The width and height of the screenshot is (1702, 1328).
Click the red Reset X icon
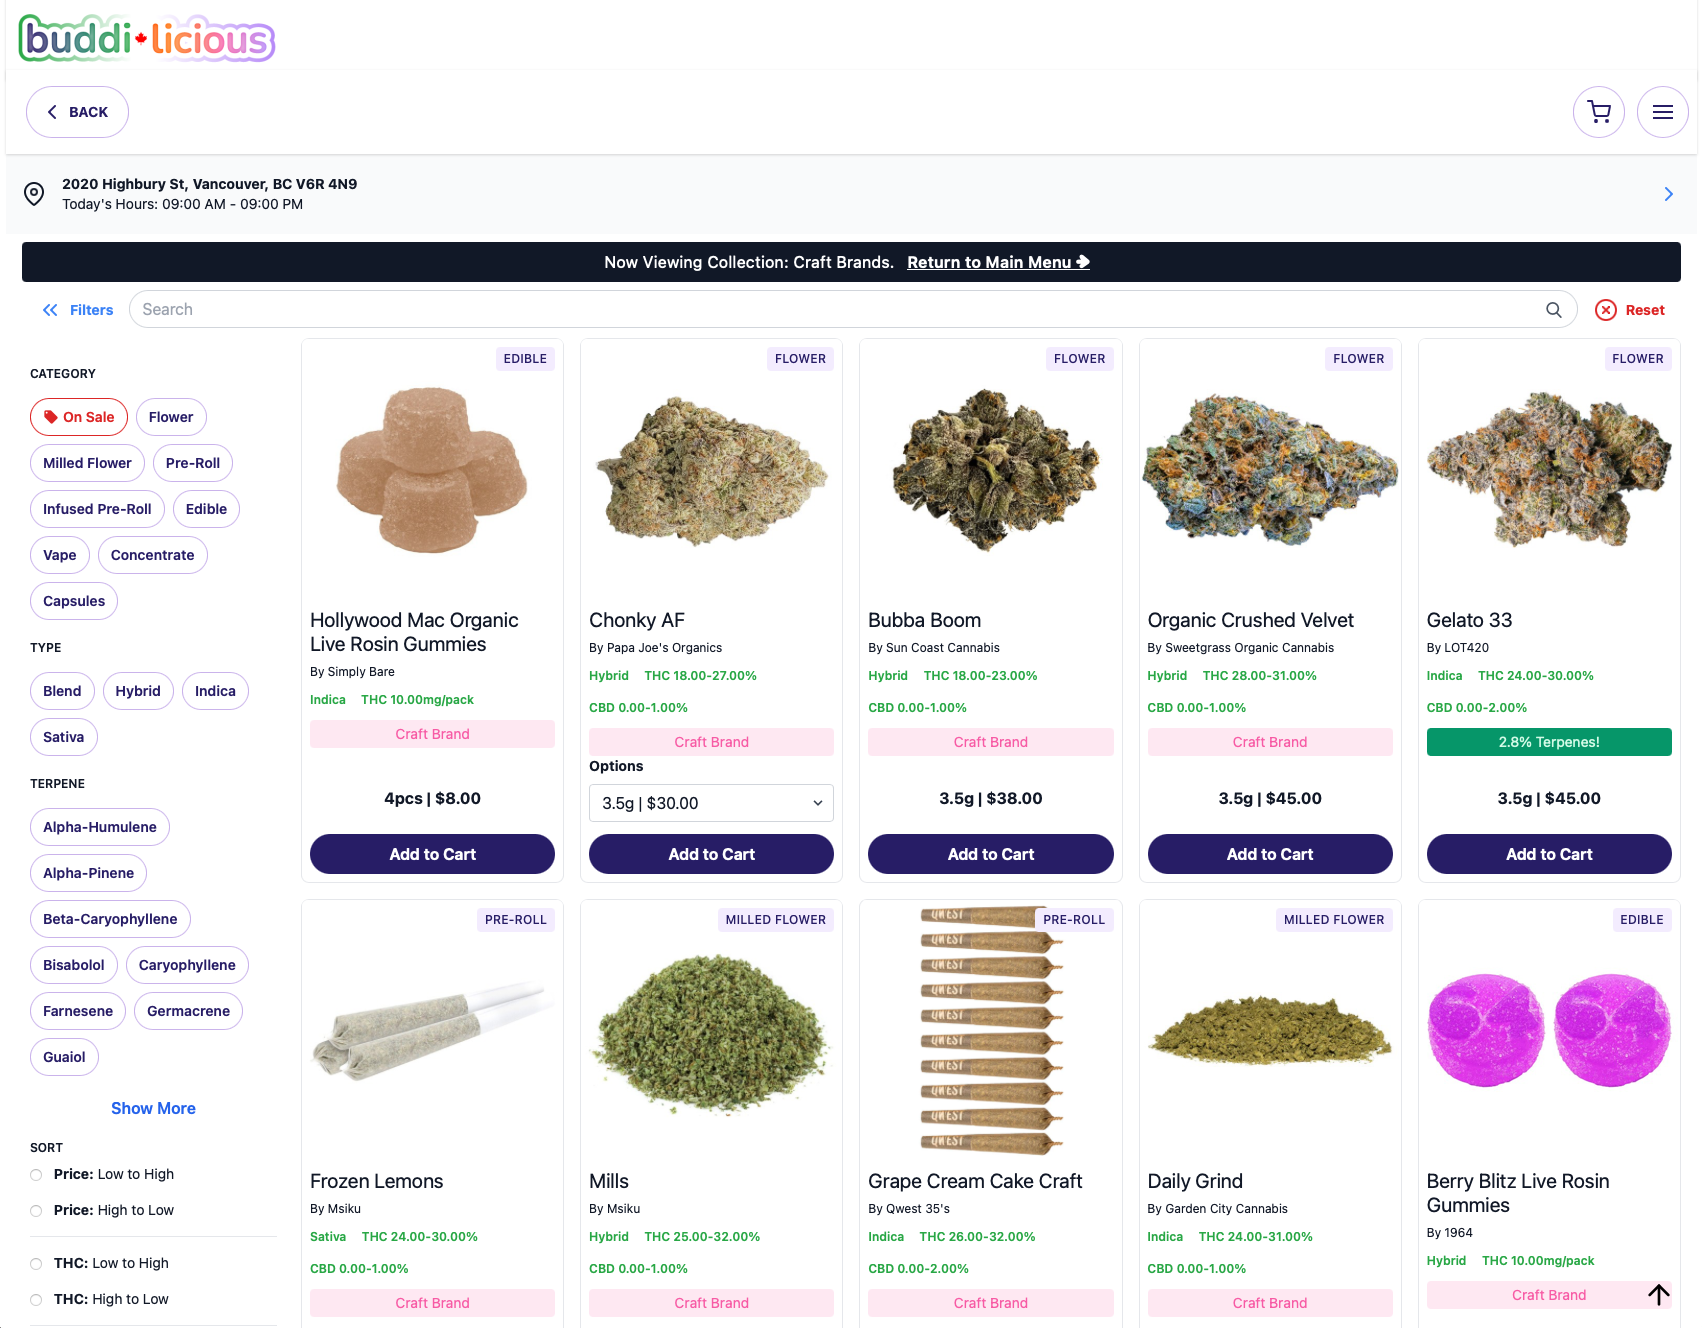click(x=1606, y=310)
